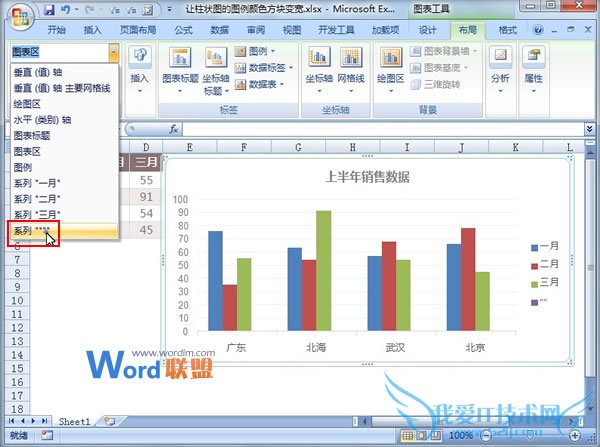Select 系列 "二月" in the list
Image resolution: width=600 pixels, height=447 pixels.
64,199
